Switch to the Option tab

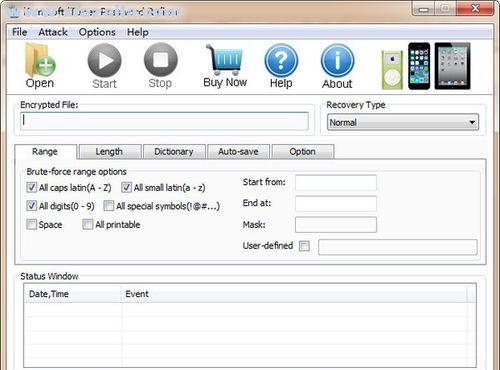click(x=303, y=152)
